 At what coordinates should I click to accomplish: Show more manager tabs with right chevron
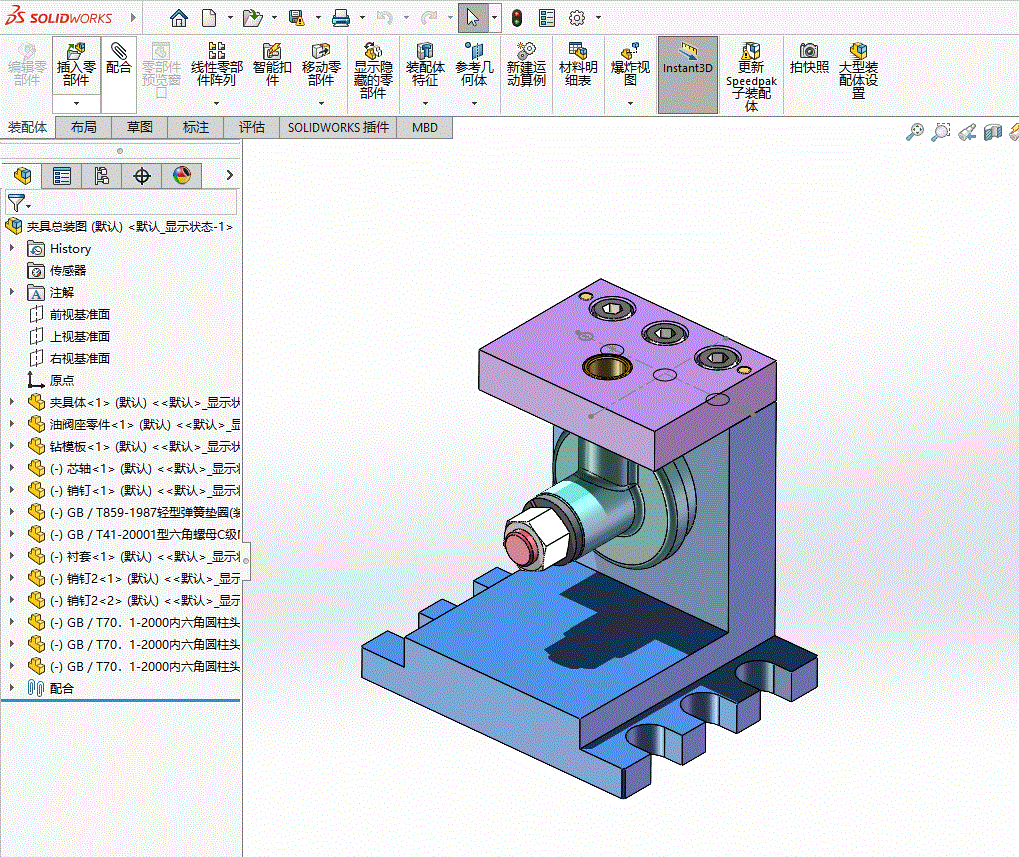[229, 175]
